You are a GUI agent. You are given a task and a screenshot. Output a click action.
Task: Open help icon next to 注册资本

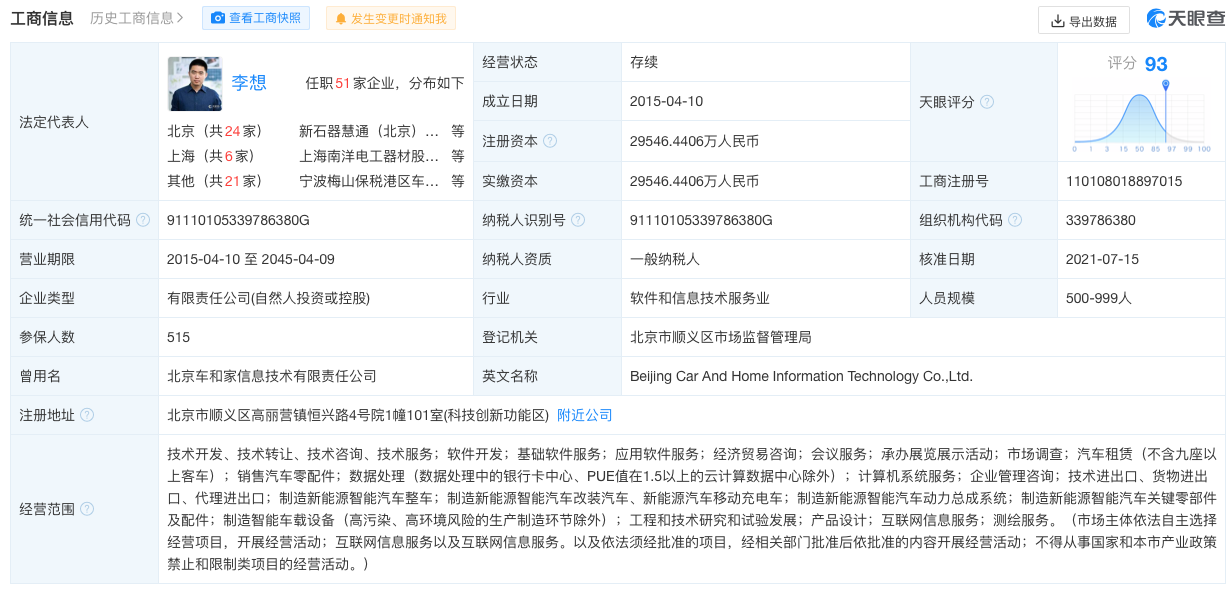tap(549, 141)
